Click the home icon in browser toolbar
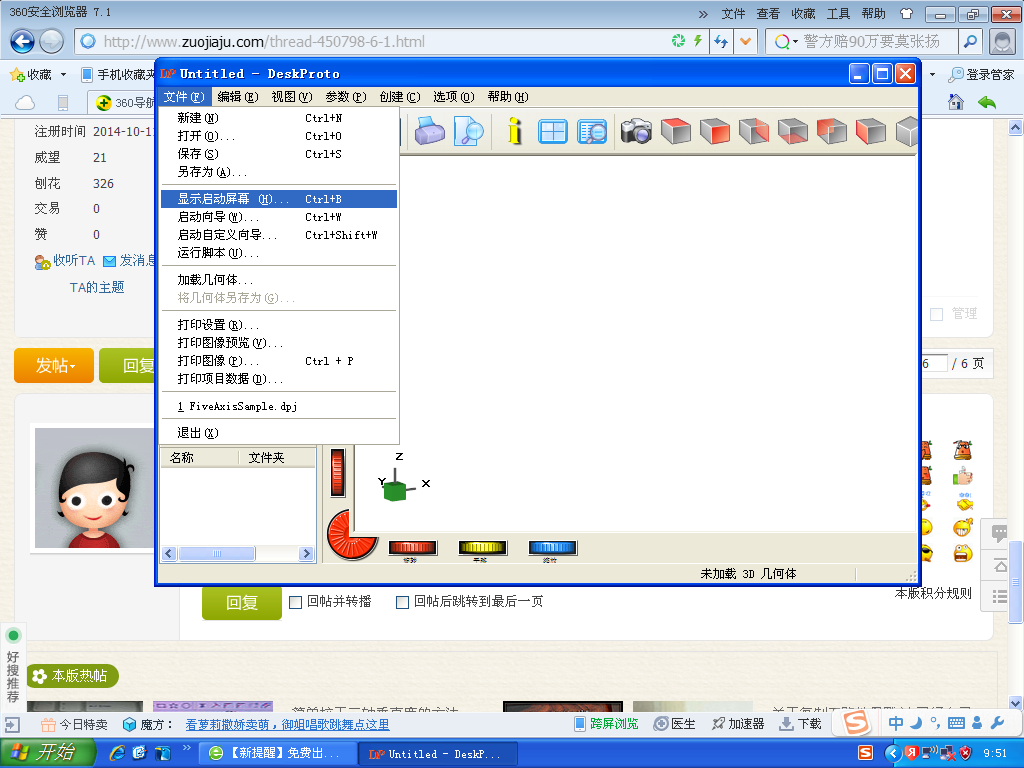Viewport: 1024px width, 768px height. click(x=955, y=102)
